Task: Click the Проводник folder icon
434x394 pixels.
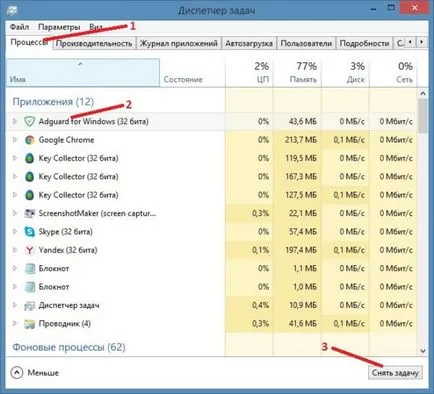Action: (29, 324)
